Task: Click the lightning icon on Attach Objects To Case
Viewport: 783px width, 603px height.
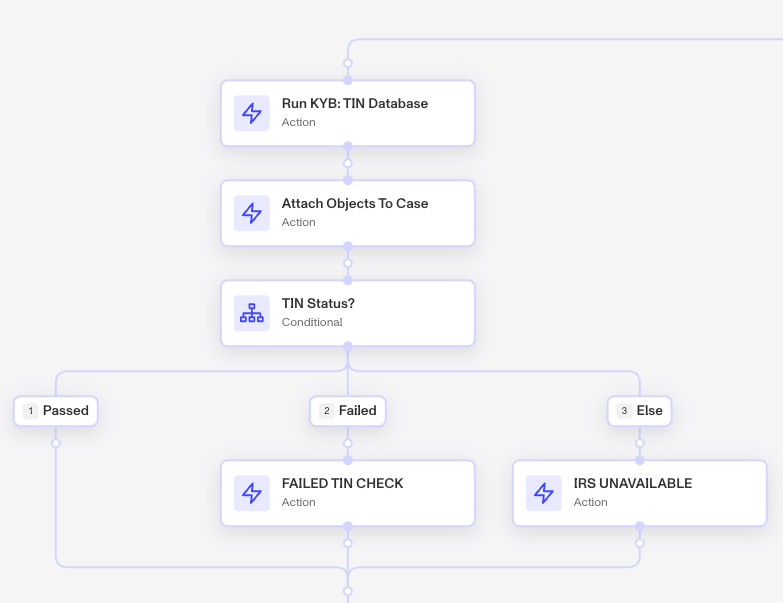Action: click(x=252, y=213)
